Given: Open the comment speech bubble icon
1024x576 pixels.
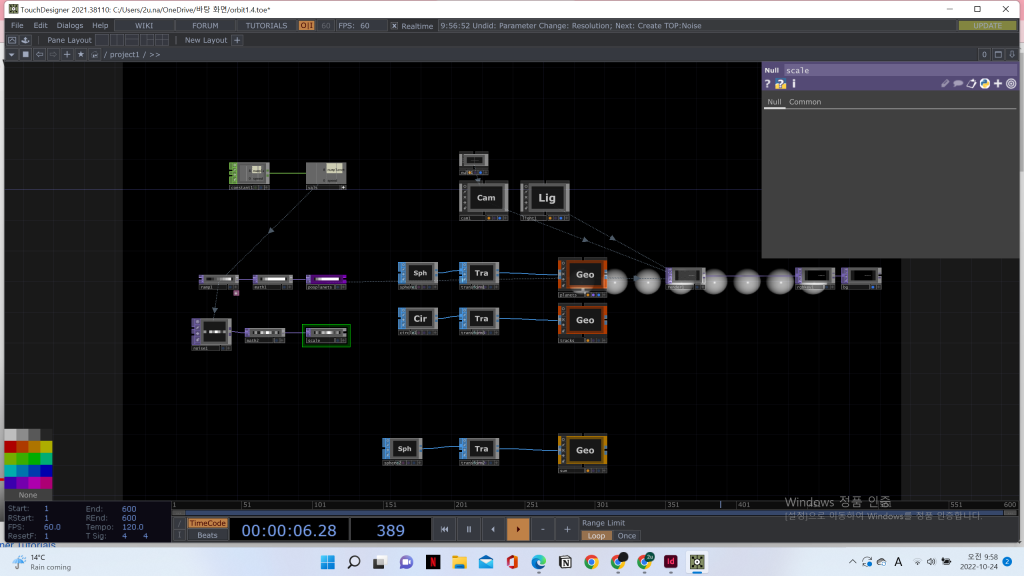Looking at the screenshot, I should coord(958,84).
